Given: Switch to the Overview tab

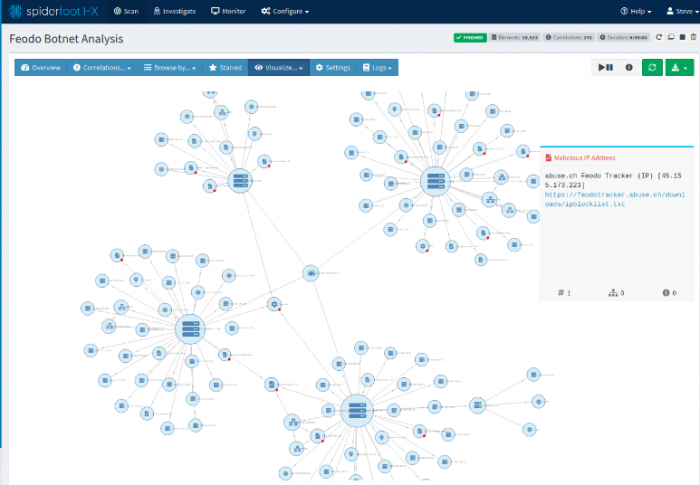Looking at the screenshot, I should pos(41,67).
